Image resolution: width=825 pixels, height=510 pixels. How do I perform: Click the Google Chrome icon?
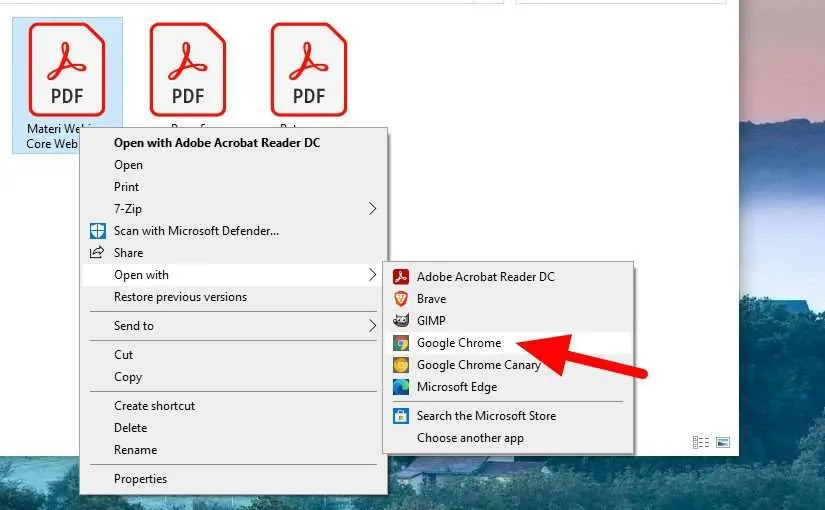pos(401,343)
